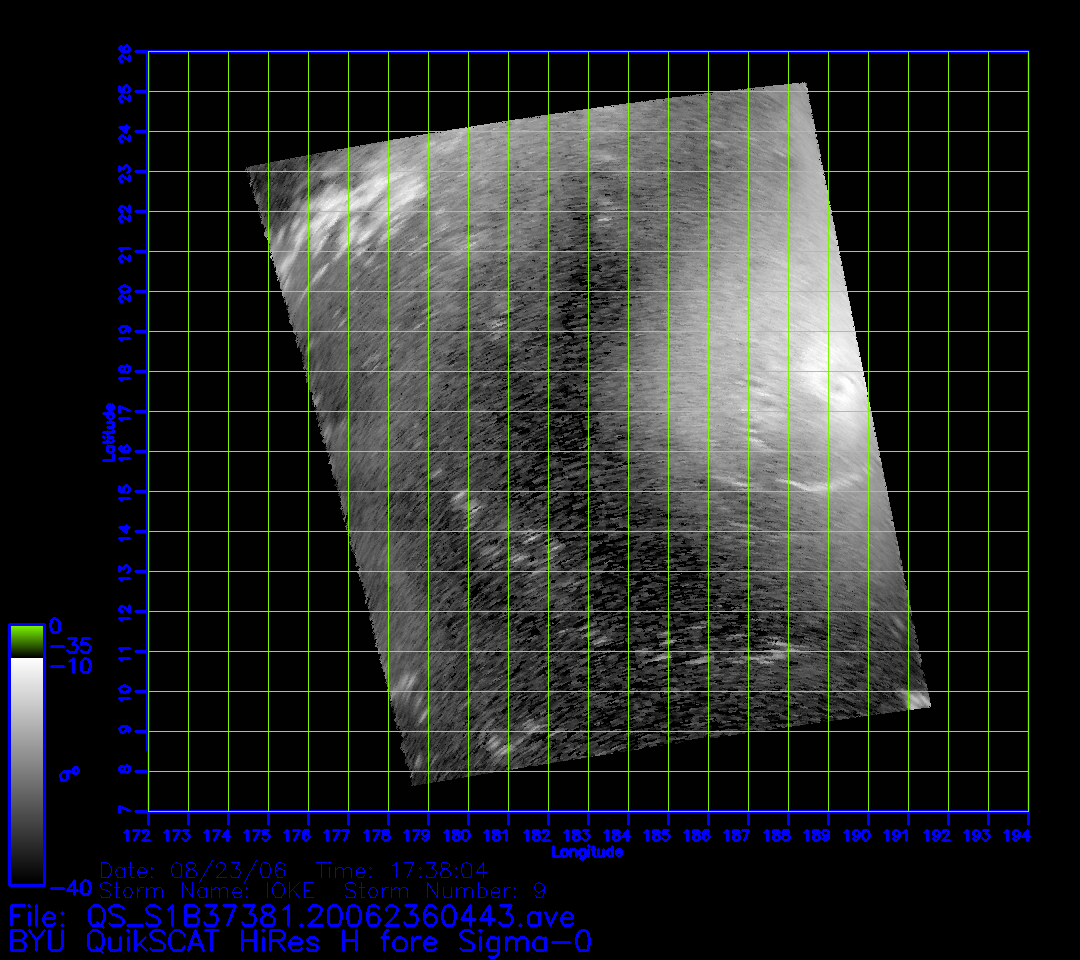Click the Time 17:38:04 text

point(402,870)
